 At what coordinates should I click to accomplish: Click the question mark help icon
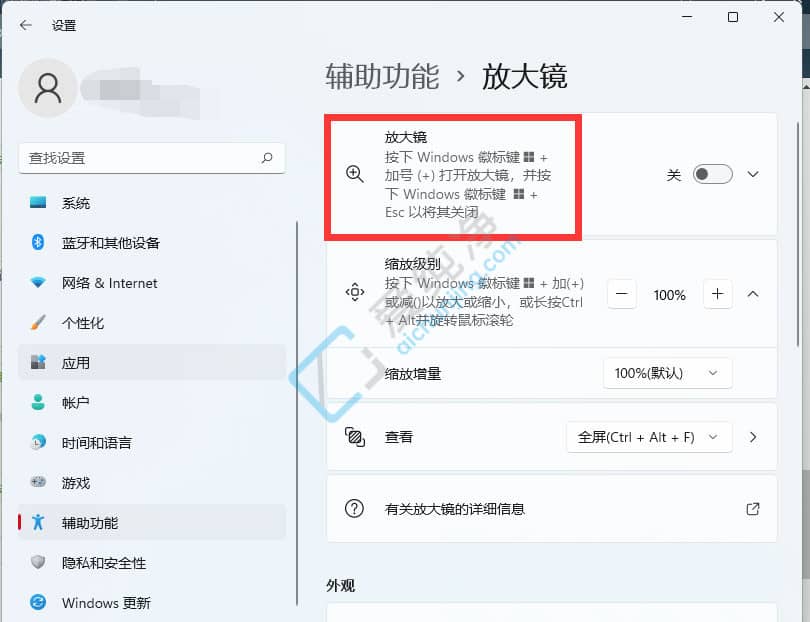pos(354,509)
